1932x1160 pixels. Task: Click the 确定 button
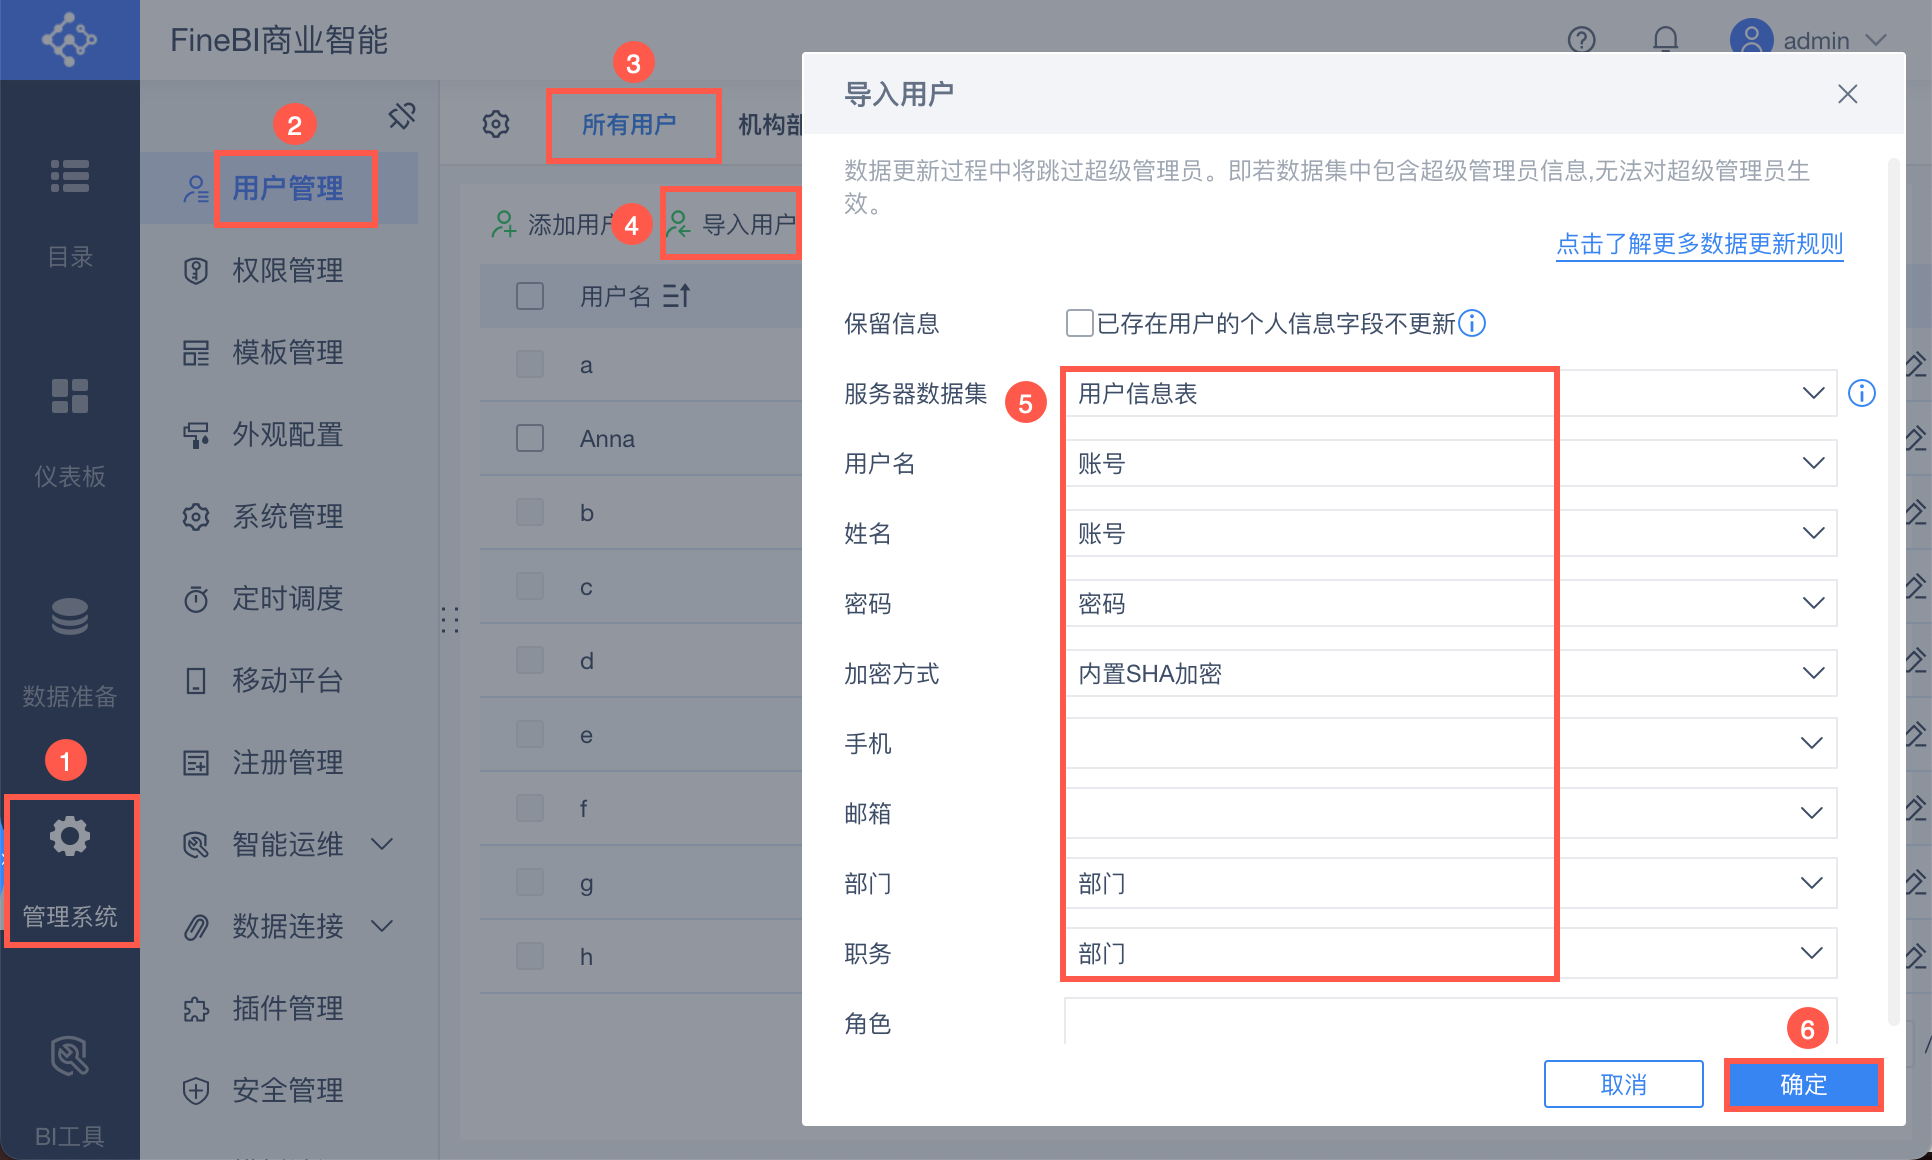[x=1803, y=1085]
